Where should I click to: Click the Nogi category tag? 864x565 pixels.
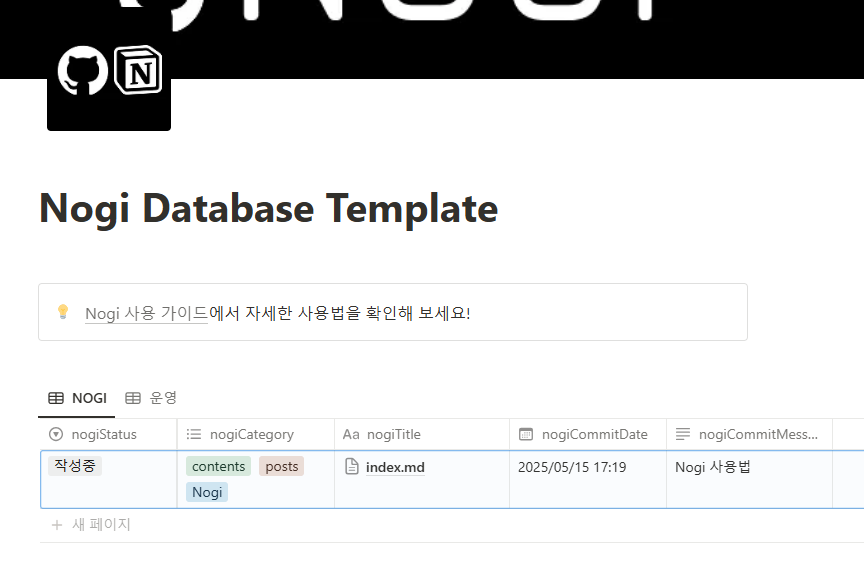(207, 492)
